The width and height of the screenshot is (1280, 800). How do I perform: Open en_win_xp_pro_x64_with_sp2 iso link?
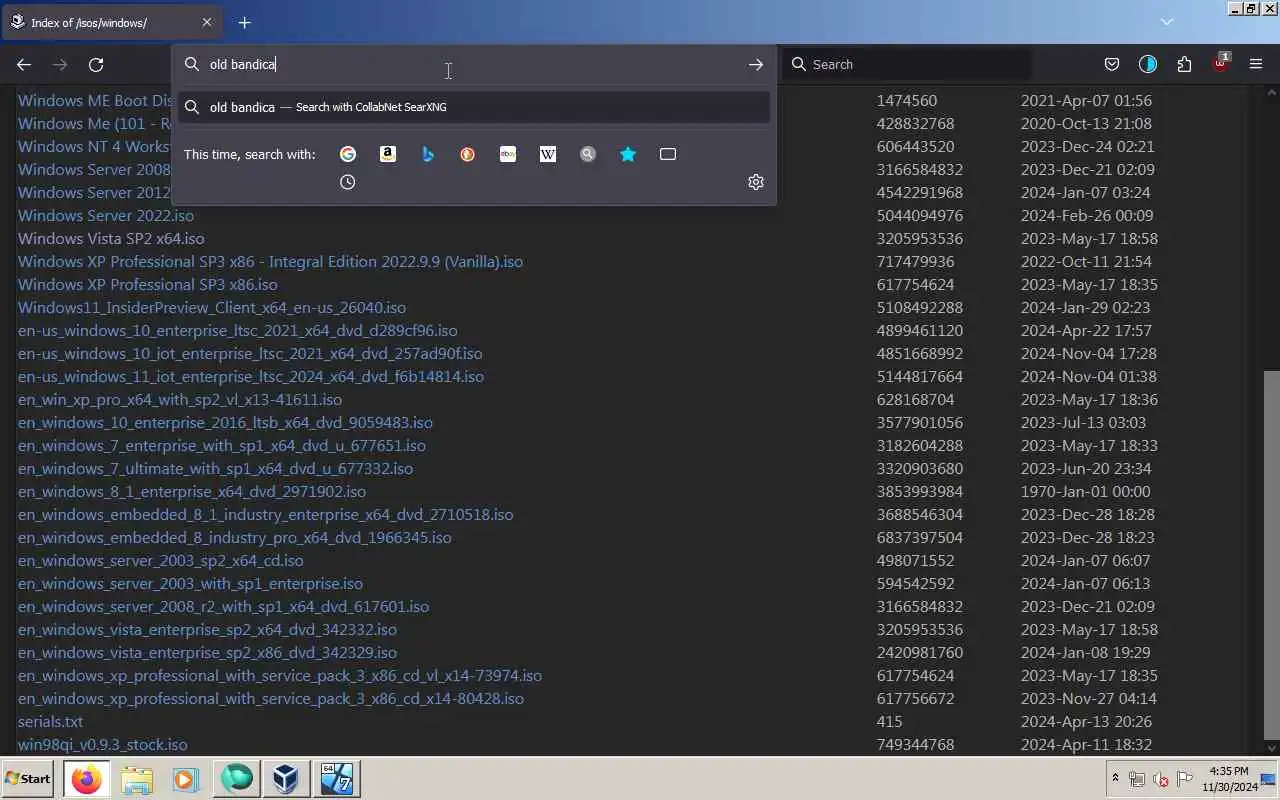tap(180, 399)
